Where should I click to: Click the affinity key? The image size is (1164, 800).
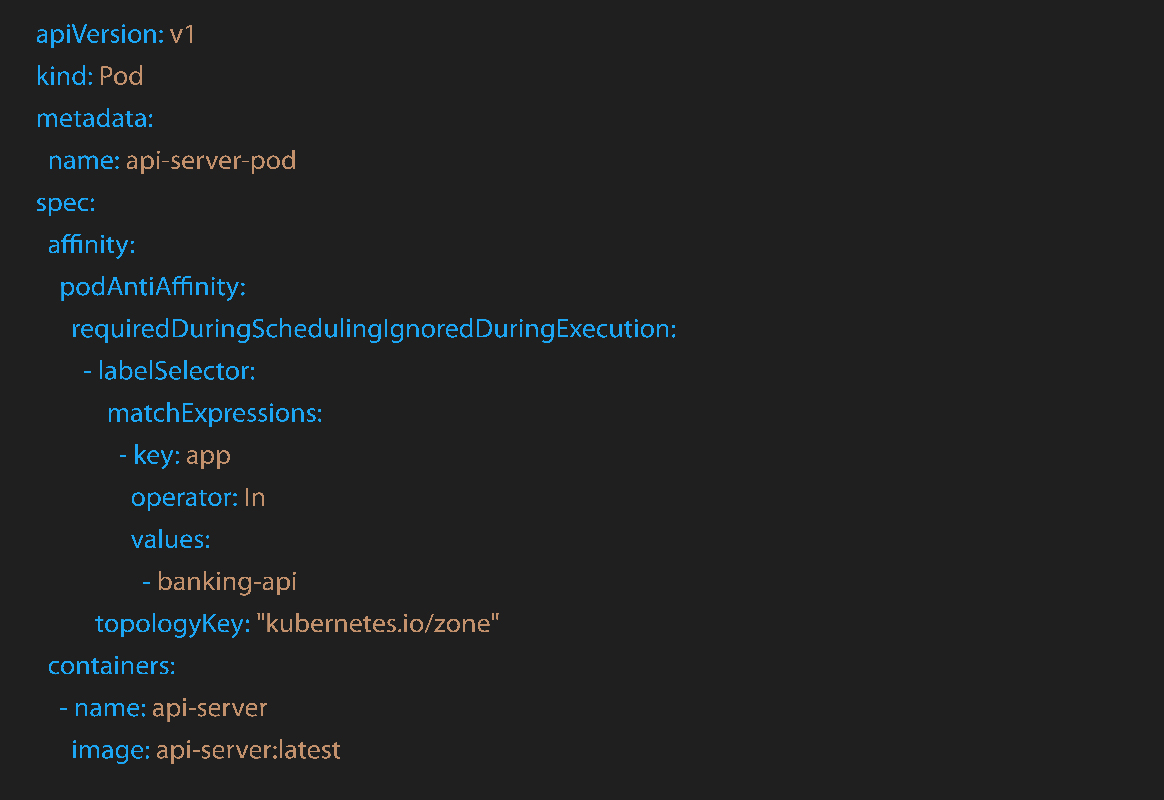pyautogui.click(x=91, y=245)
